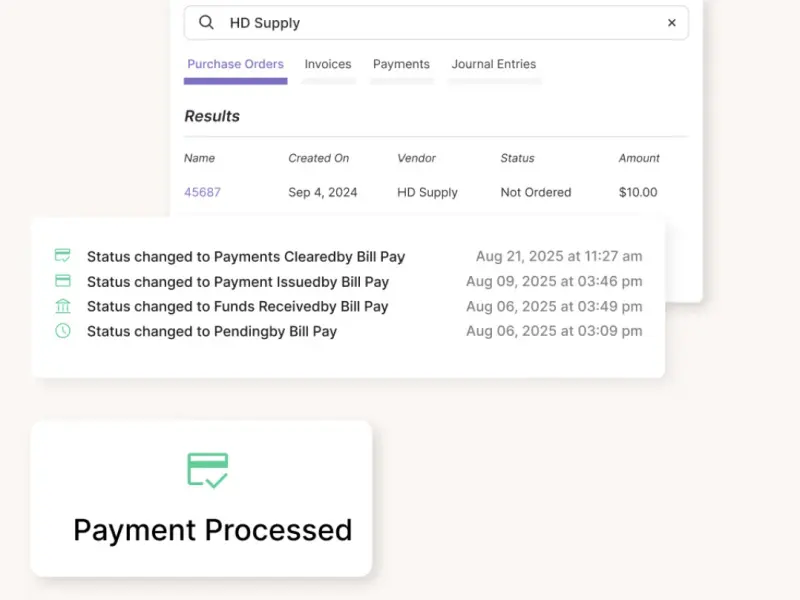Click the Created On column header
Viewport: 800px width, 600px height.
coord(319,158)
